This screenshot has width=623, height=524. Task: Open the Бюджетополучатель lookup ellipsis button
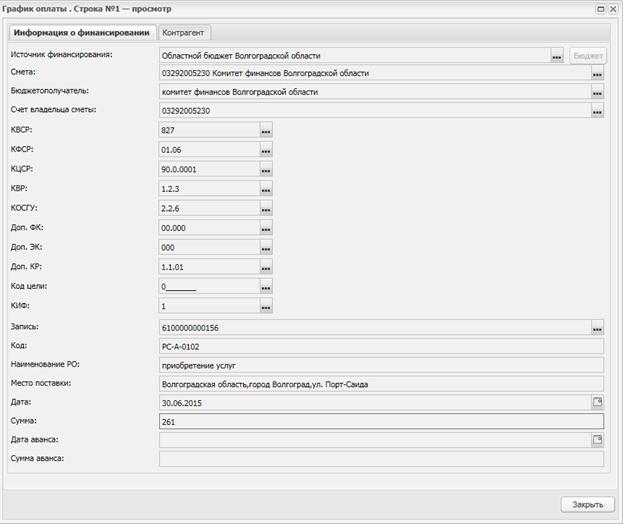point(597,93)
